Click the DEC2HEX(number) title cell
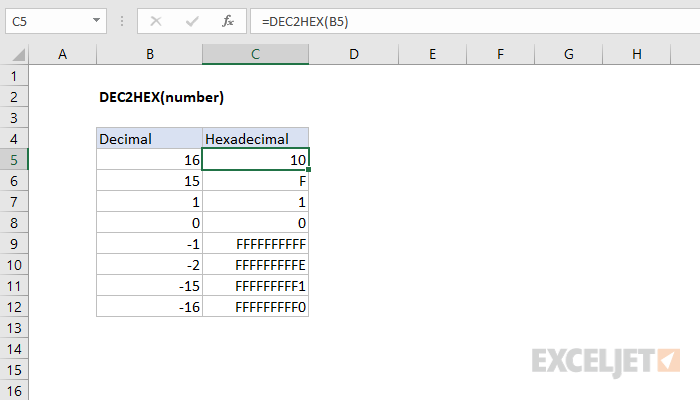The image size is (700, 400). tap(161, 97)
